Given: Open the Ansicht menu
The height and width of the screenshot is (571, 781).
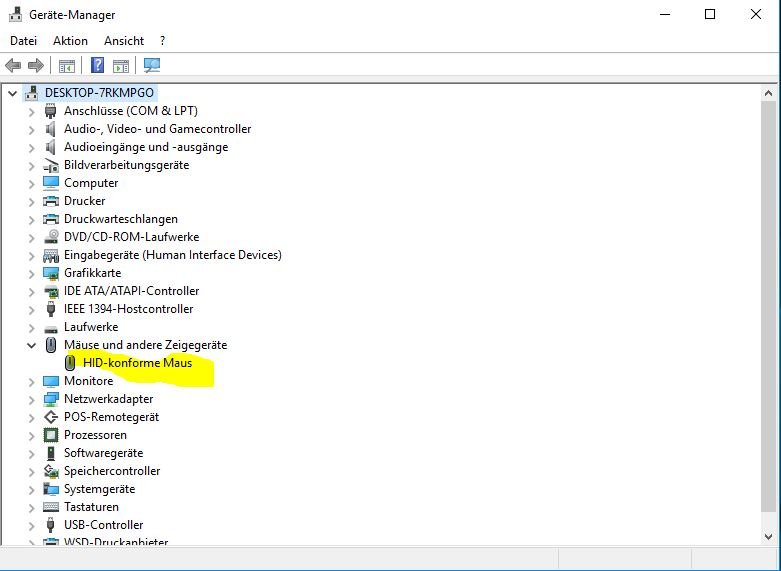Looking at the screenshot, I should [x=124, y=41].
